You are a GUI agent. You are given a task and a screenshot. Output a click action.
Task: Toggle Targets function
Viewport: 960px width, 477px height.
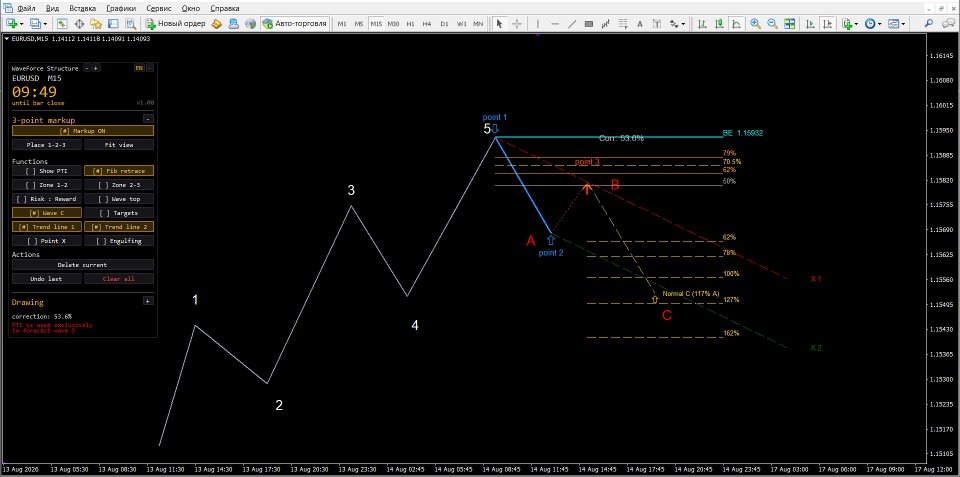click(x=119, y=213)
